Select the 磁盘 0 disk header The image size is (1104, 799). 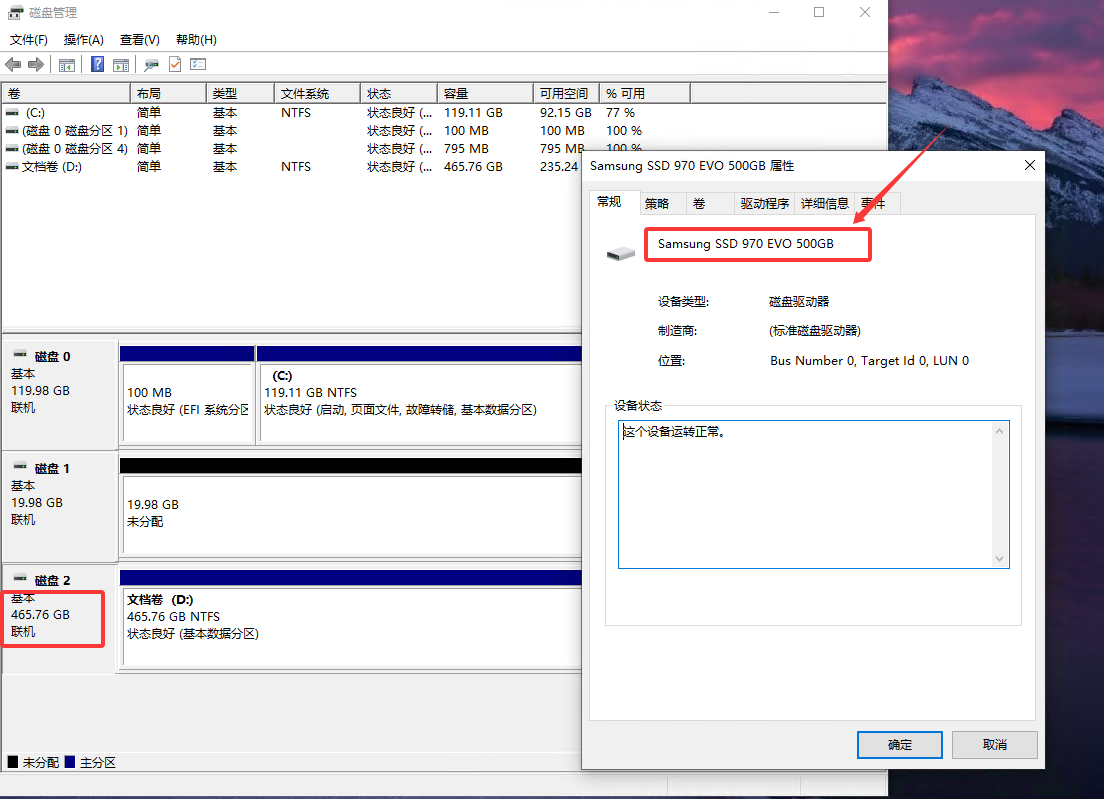pyautogui.click(x=59, y=394)
